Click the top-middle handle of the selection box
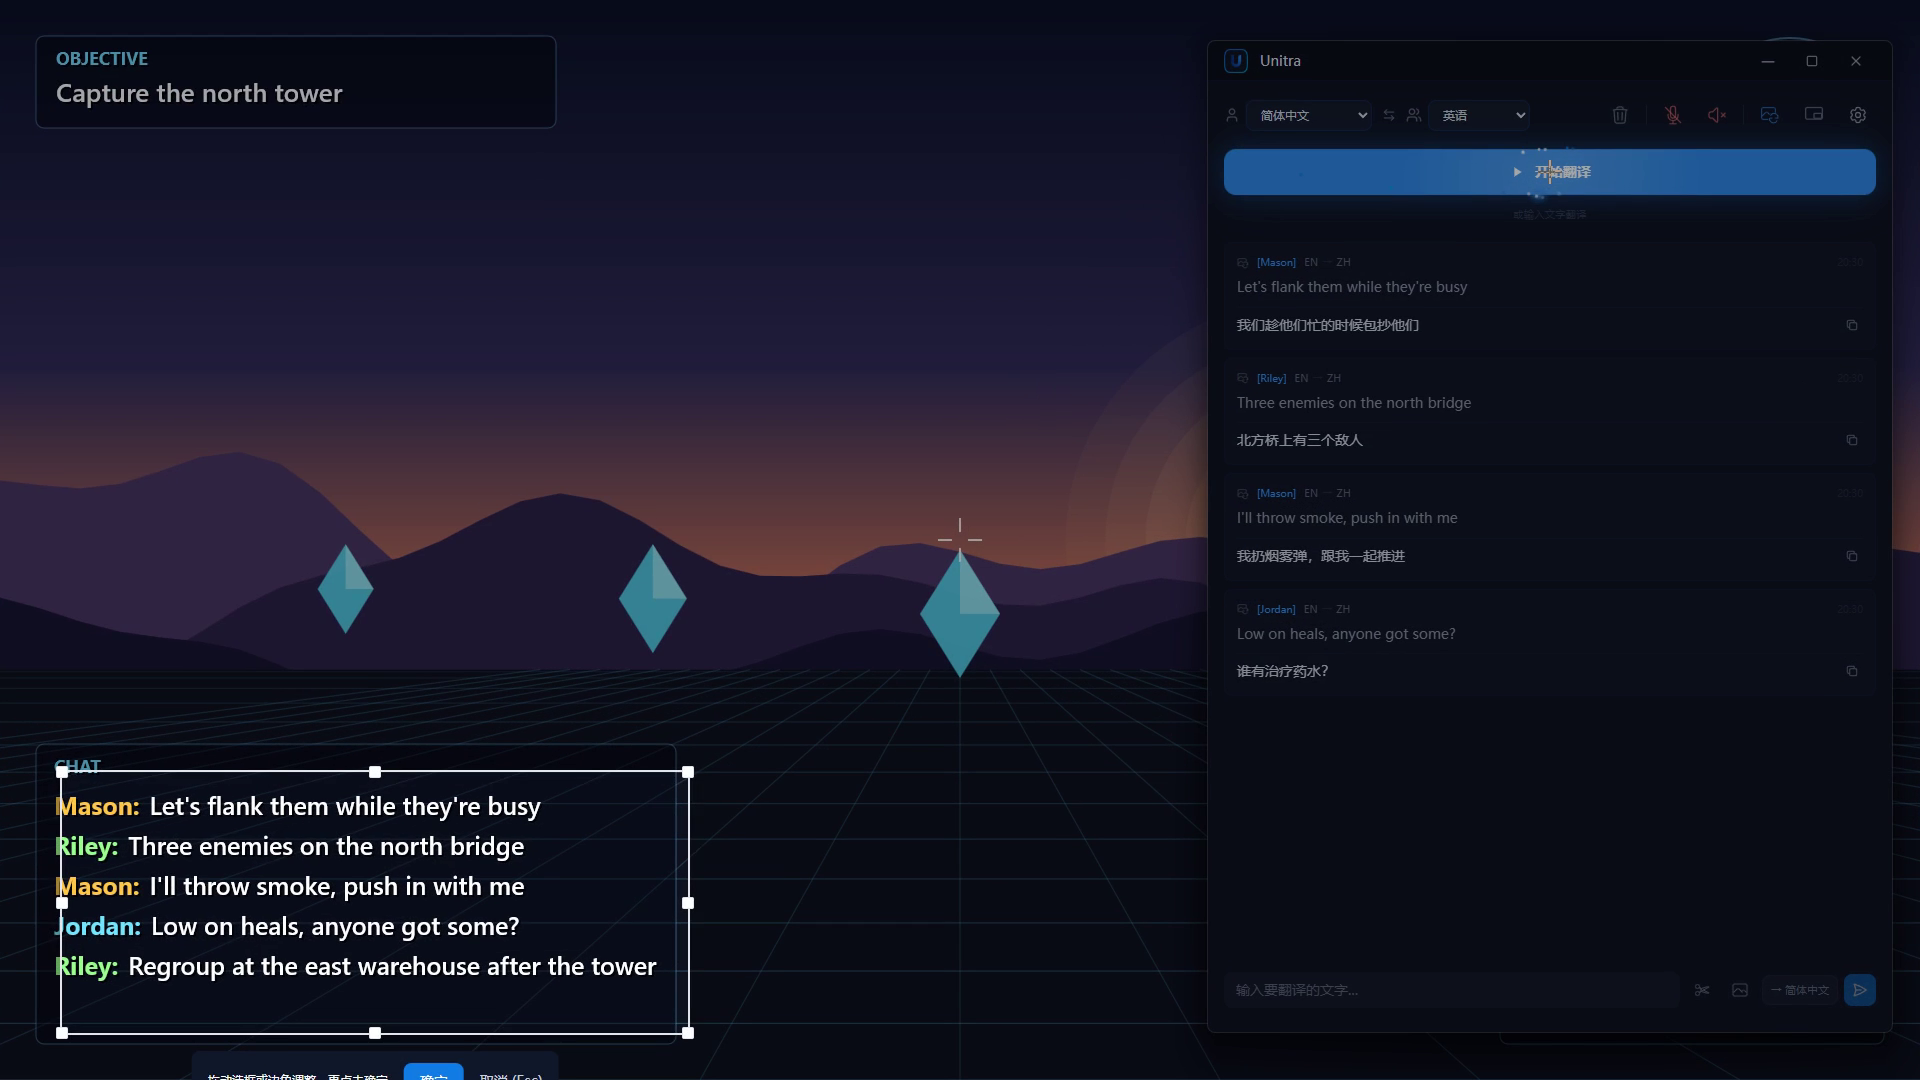 pos(375,772)
